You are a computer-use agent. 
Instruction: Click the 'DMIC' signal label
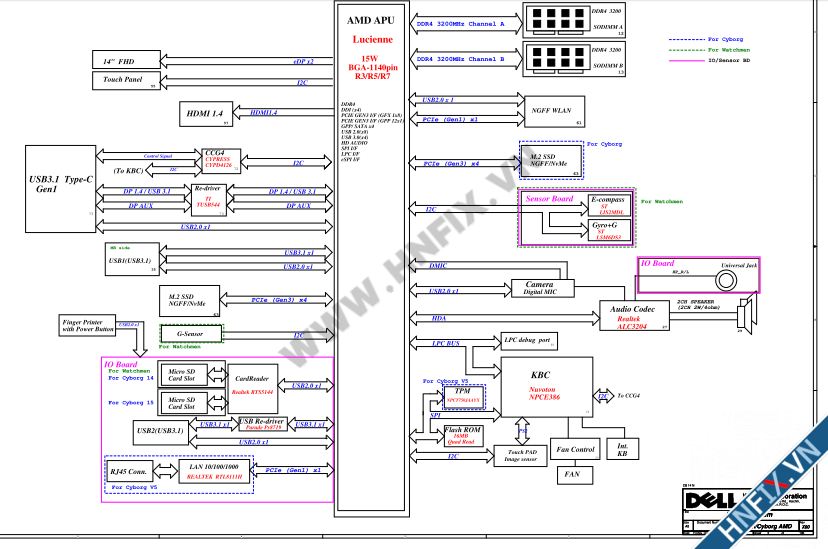(x=438, y=266)
